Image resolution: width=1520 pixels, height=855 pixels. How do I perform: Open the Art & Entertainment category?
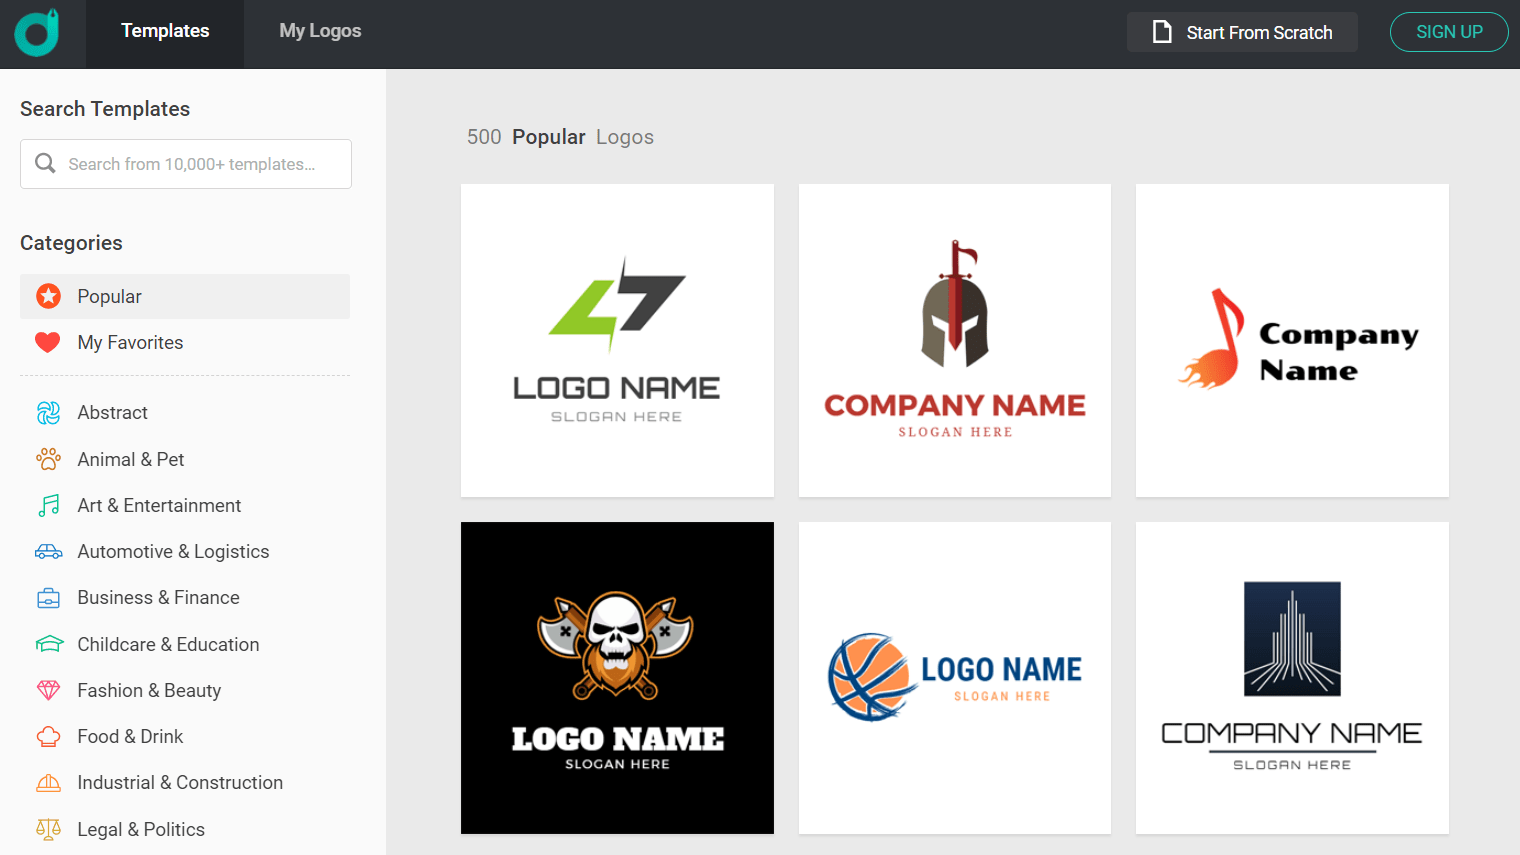159,505
